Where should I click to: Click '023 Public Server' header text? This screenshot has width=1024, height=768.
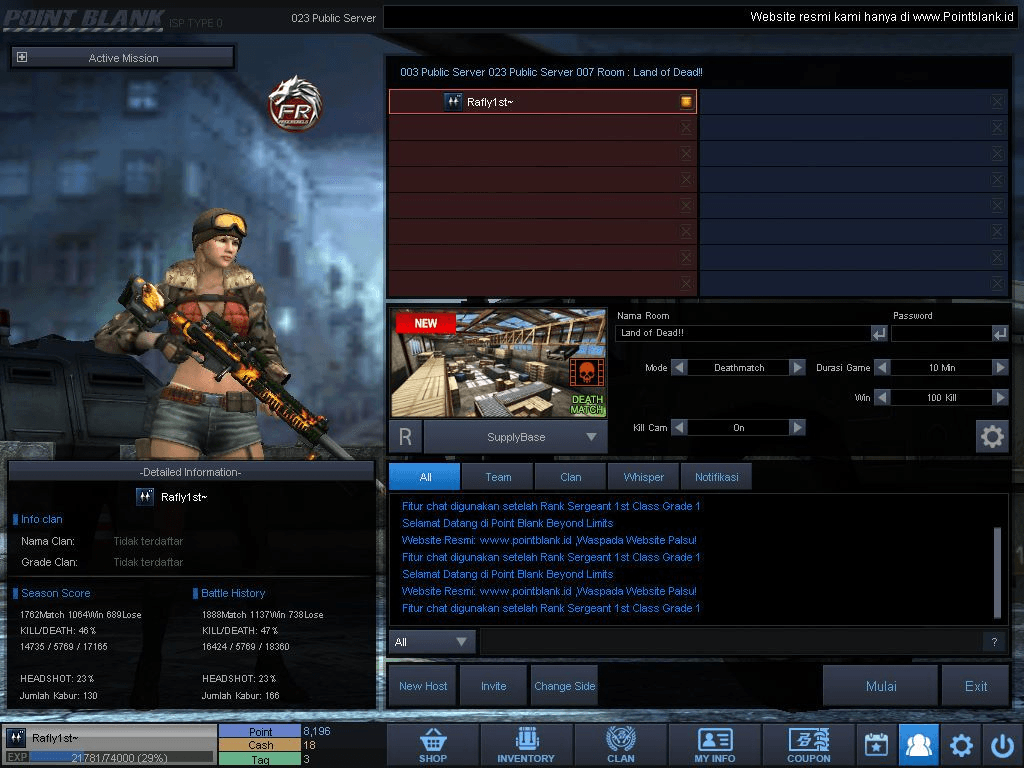coord(333,18)
